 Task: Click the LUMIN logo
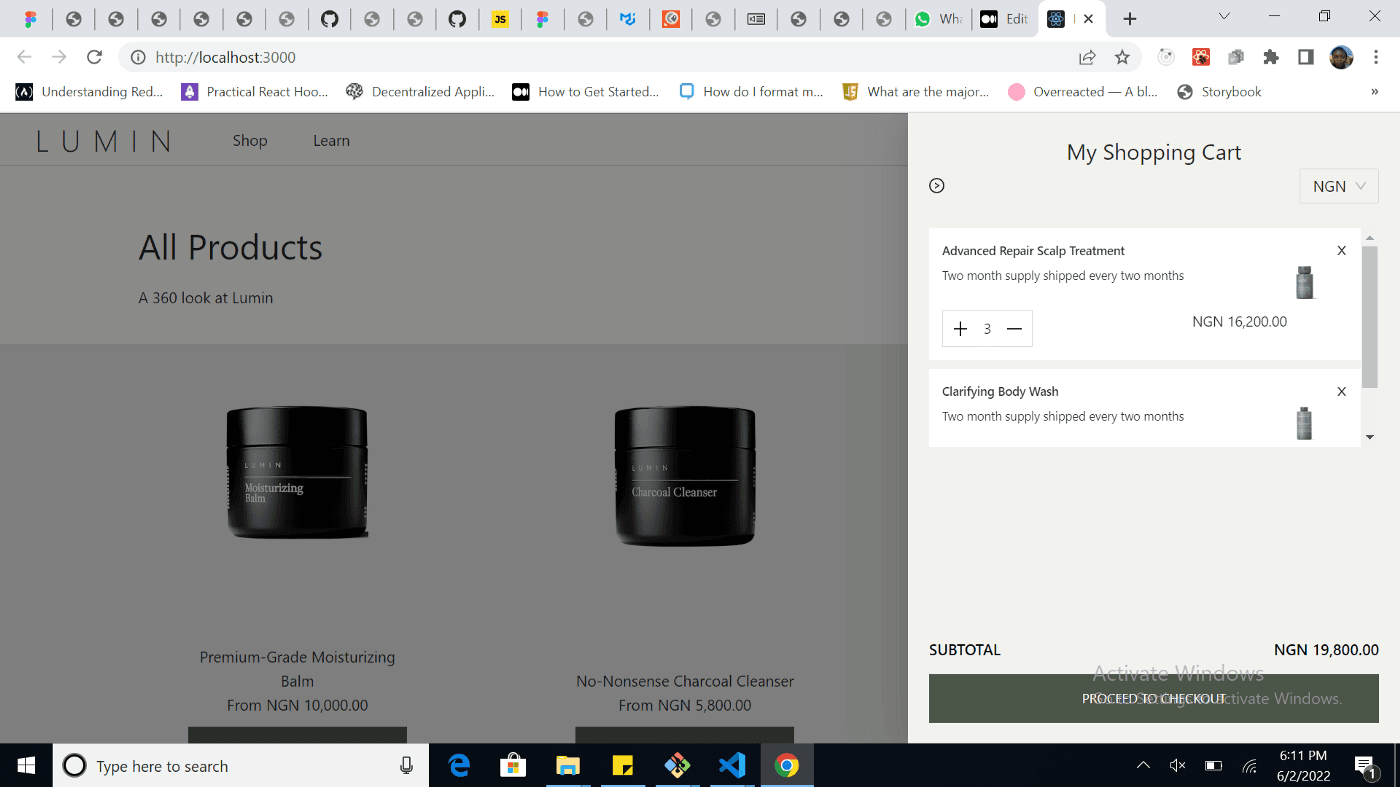click(103, 141)
